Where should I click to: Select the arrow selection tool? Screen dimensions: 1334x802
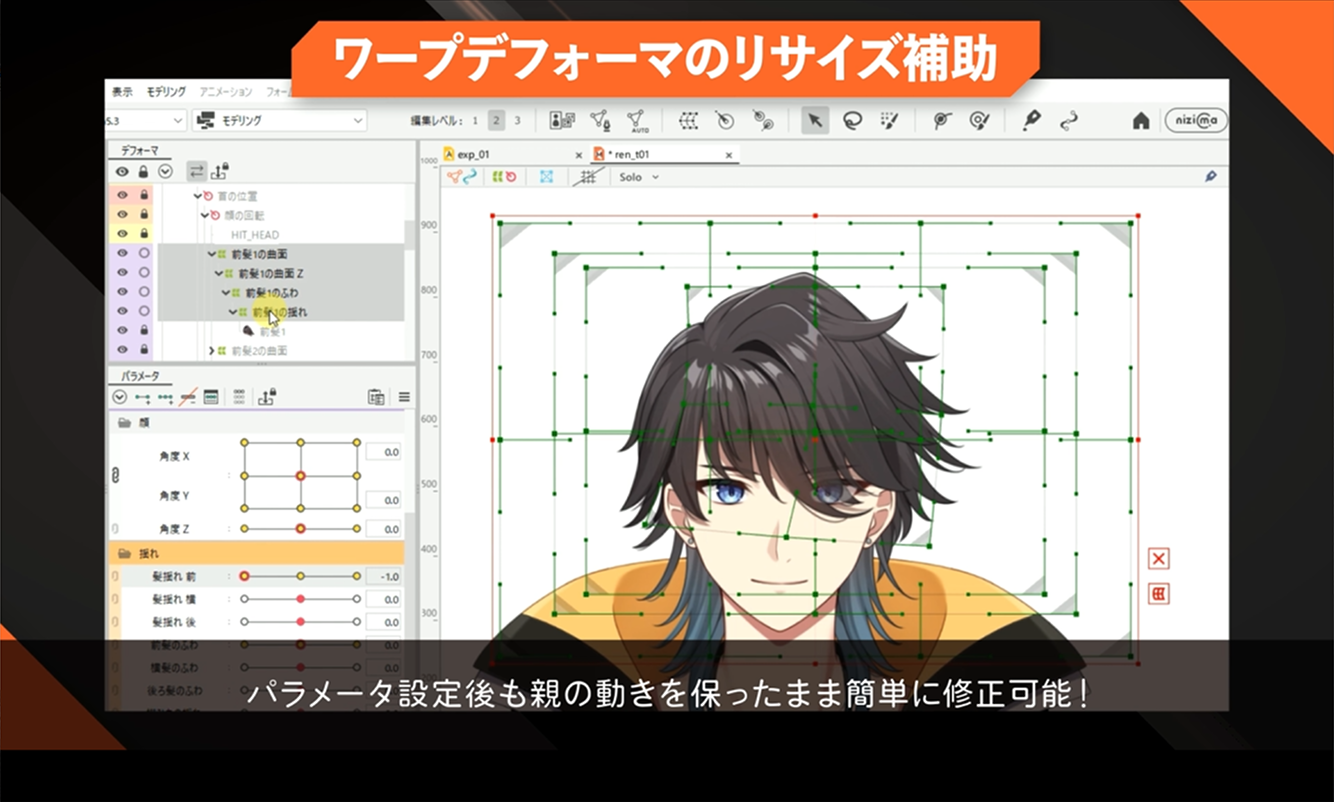[x=814, y=121]
